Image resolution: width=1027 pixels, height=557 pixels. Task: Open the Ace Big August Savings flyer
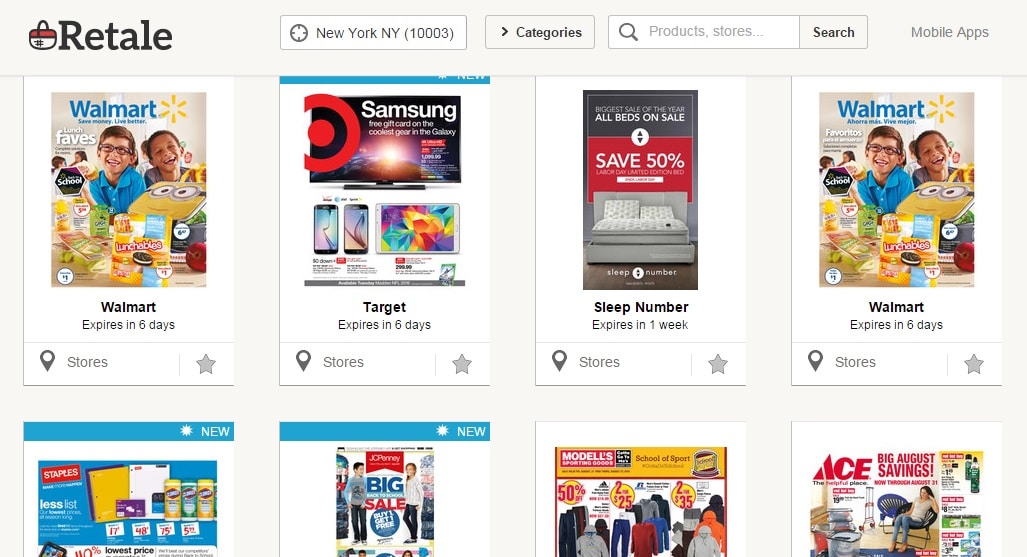[x=897, y=503]
